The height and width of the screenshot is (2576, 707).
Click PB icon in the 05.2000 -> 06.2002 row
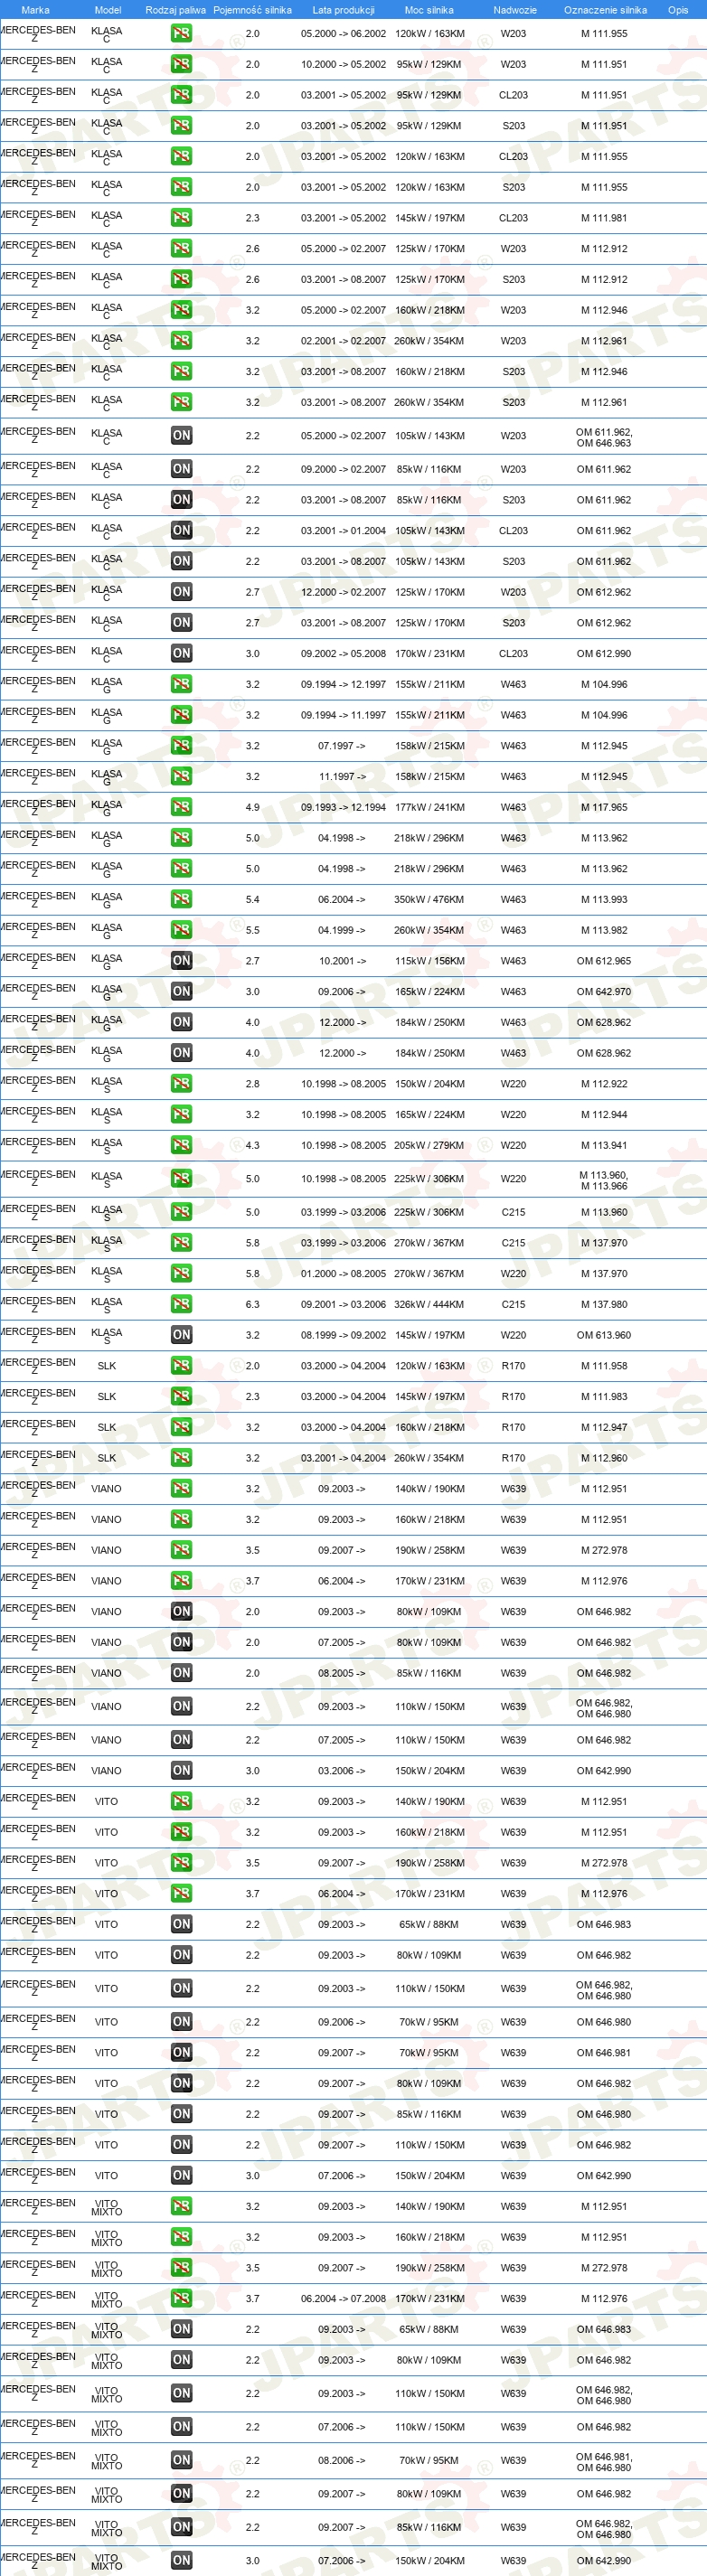(x=181, y=34)
